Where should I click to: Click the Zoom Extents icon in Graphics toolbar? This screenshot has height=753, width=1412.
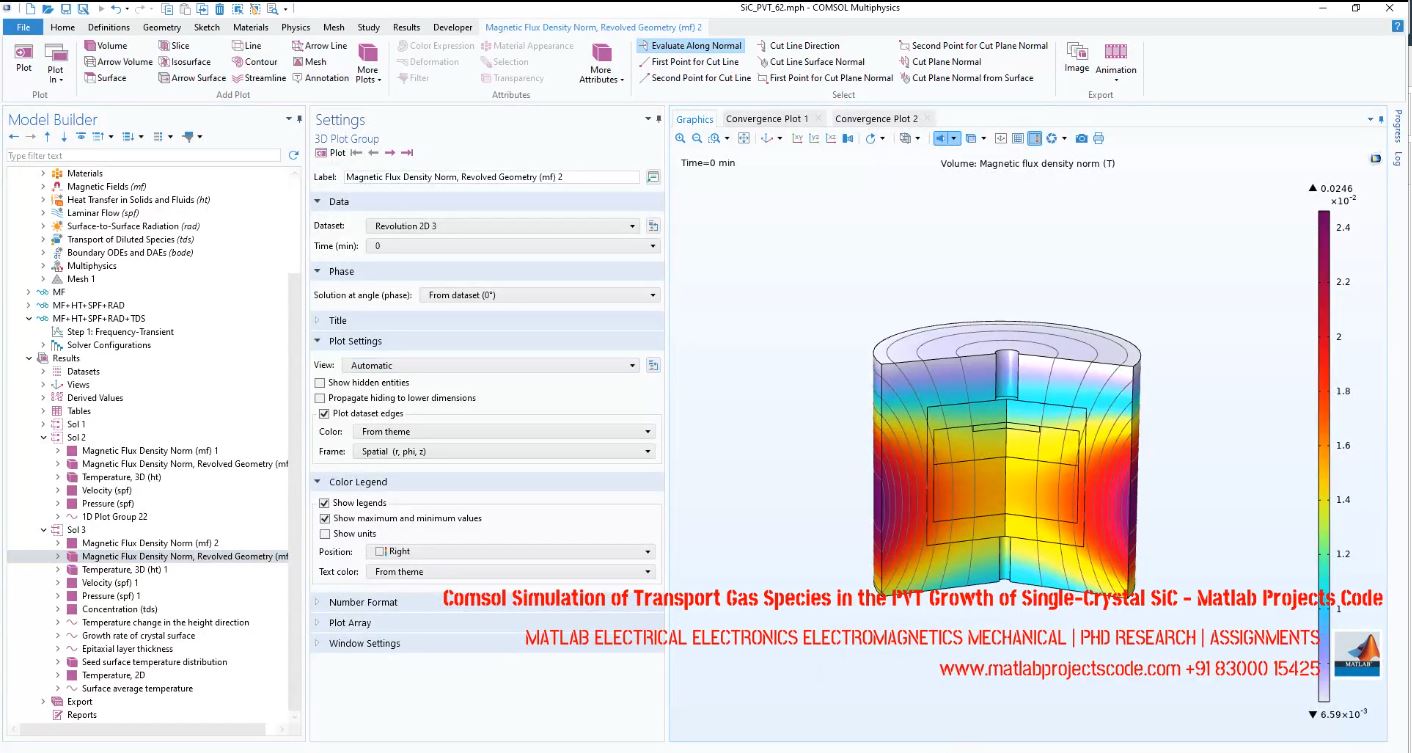tap(744, 138)
